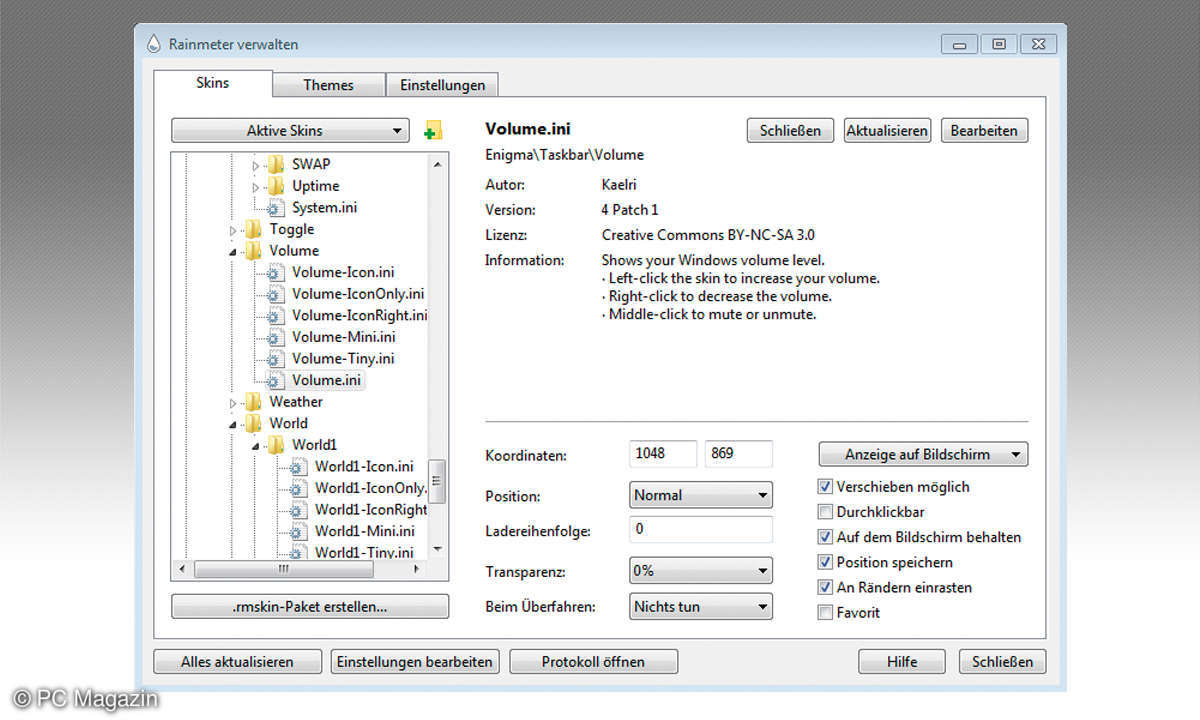The width and height of the screenshot is (1200, 720).
Task: Collapse the World folder arrow
Action: point(234,423)
